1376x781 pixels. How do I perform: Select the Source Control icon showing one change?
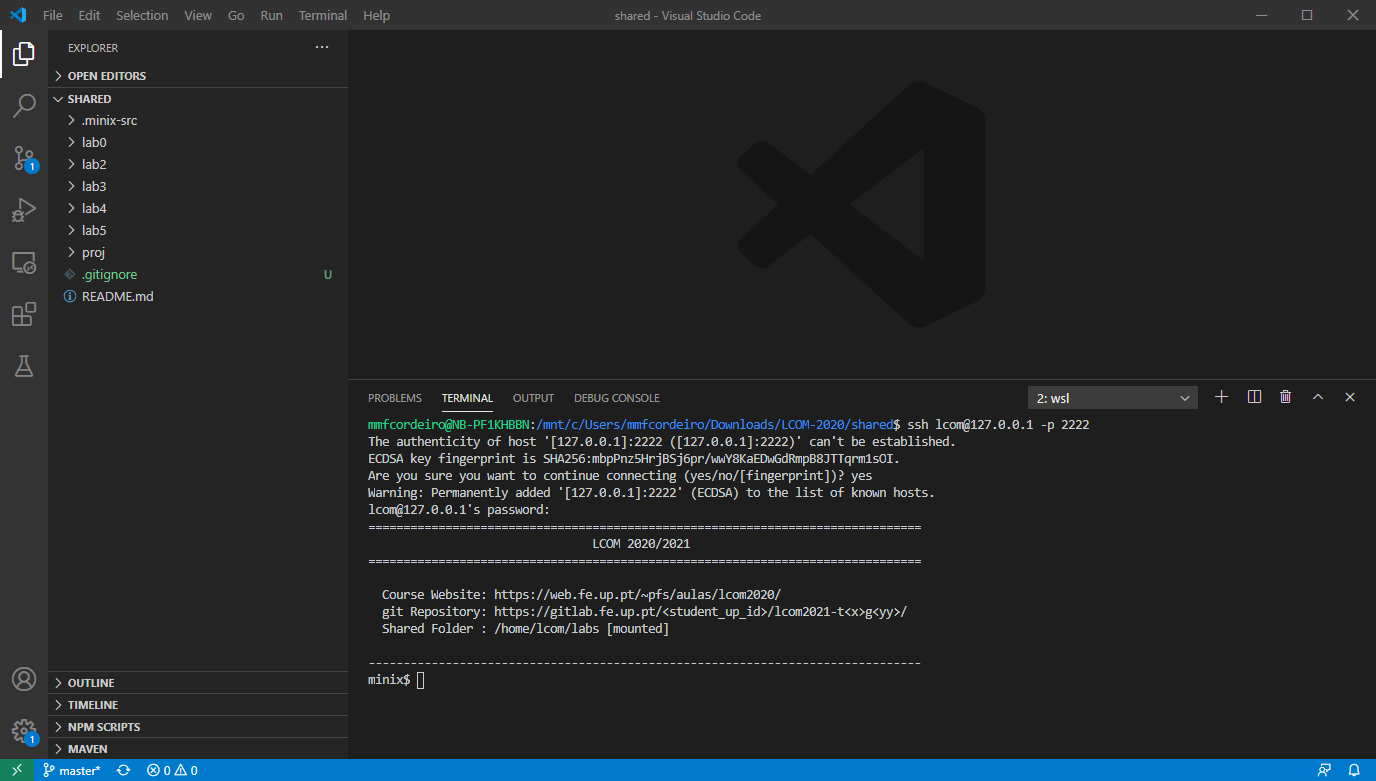(x=24, y=158)
